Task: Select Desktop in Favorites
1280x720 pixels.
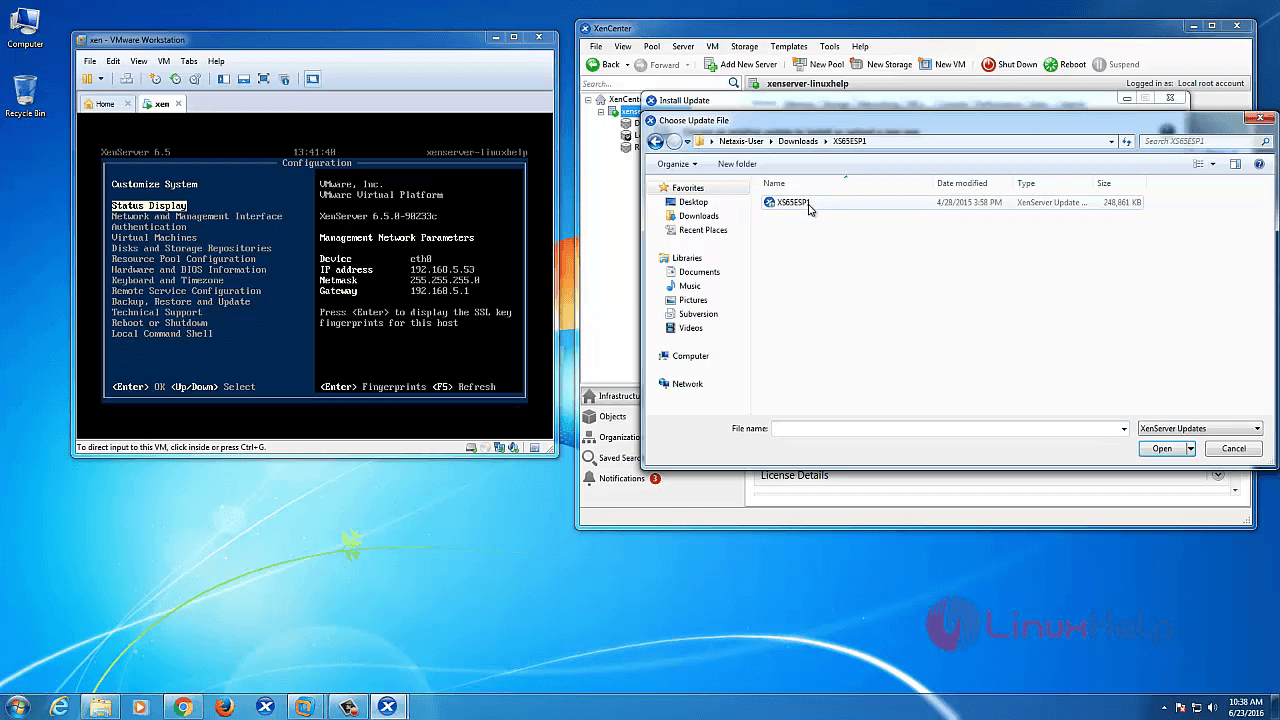Action: click(x=693, y=202)
